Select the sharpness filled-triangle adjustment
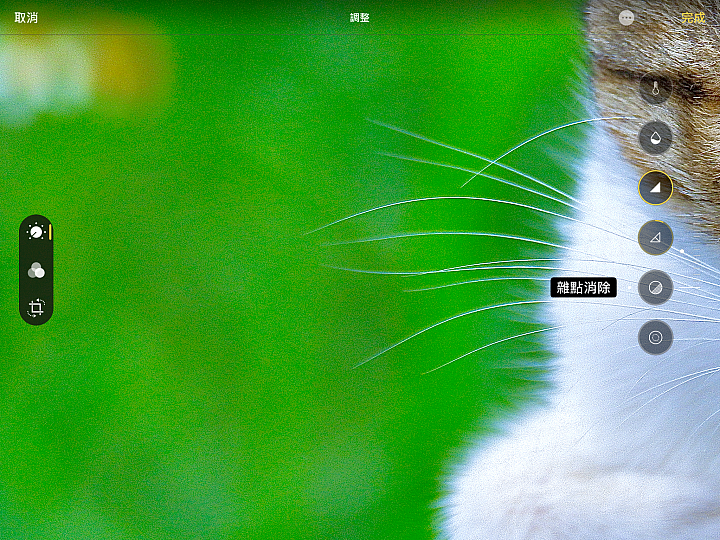This screenshot has width=720, height=540. 655,187
